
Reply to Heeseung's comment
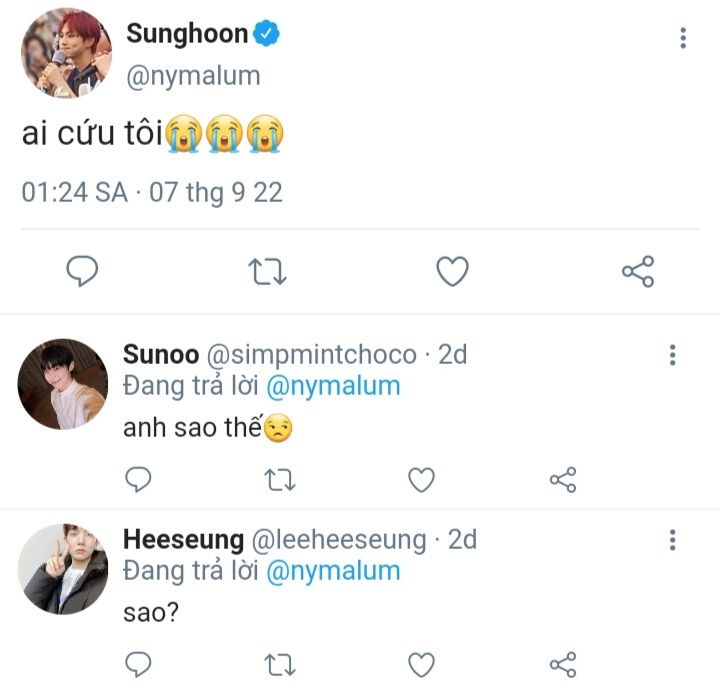139,664
